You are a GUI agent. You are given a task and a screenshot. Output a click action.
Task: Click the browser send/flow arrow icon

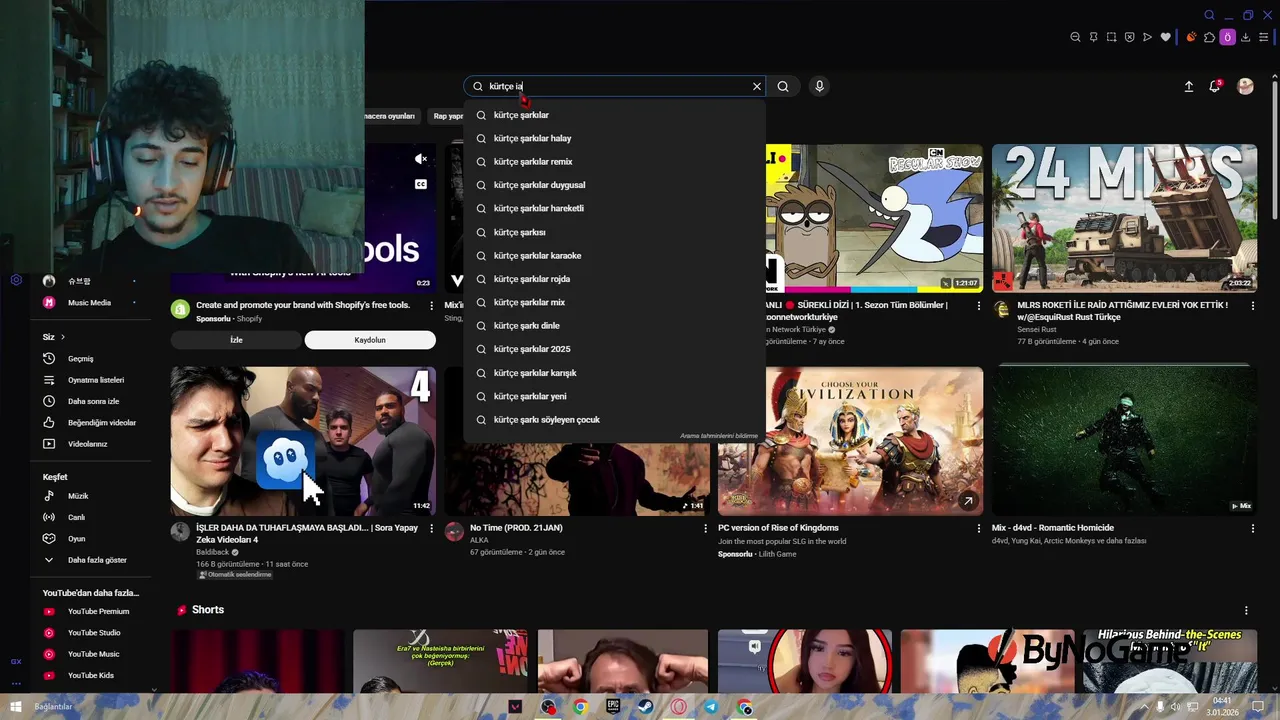(1147, 37)
